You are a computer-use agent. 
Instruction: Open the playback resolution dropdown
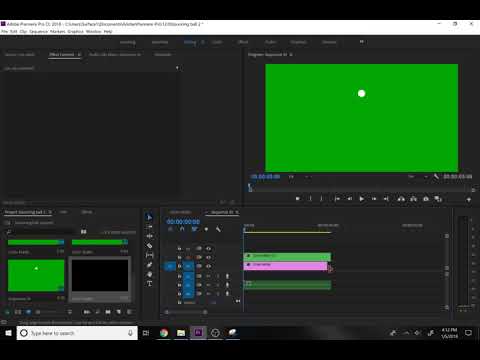click(418, 177)
